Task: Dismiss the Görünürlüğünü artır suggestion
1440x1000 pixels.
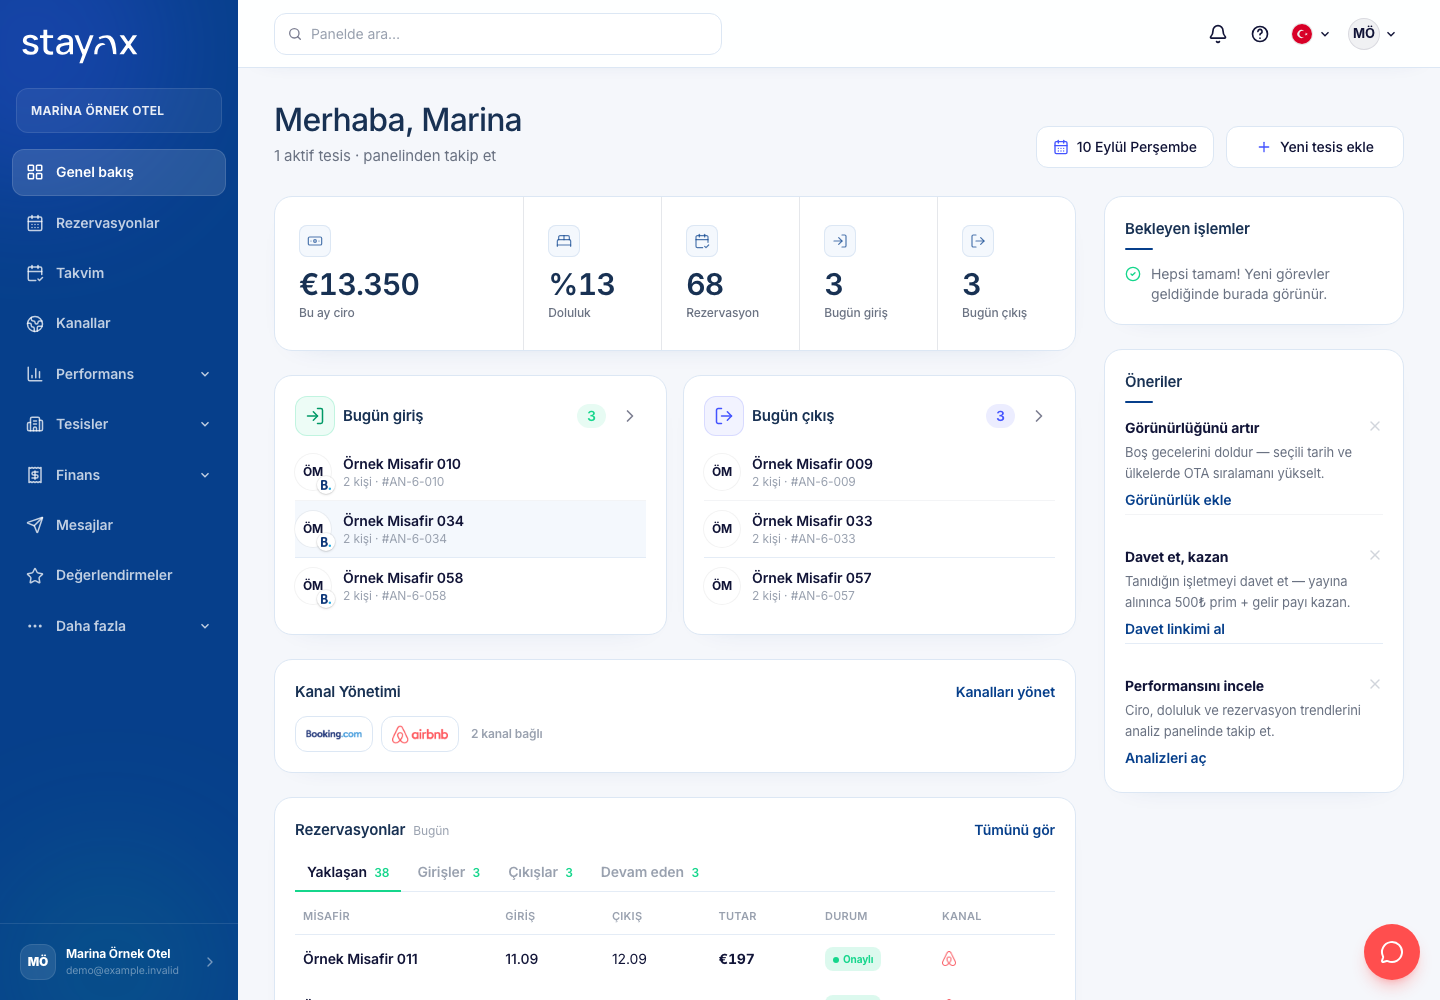Action: coord(1375,426)
